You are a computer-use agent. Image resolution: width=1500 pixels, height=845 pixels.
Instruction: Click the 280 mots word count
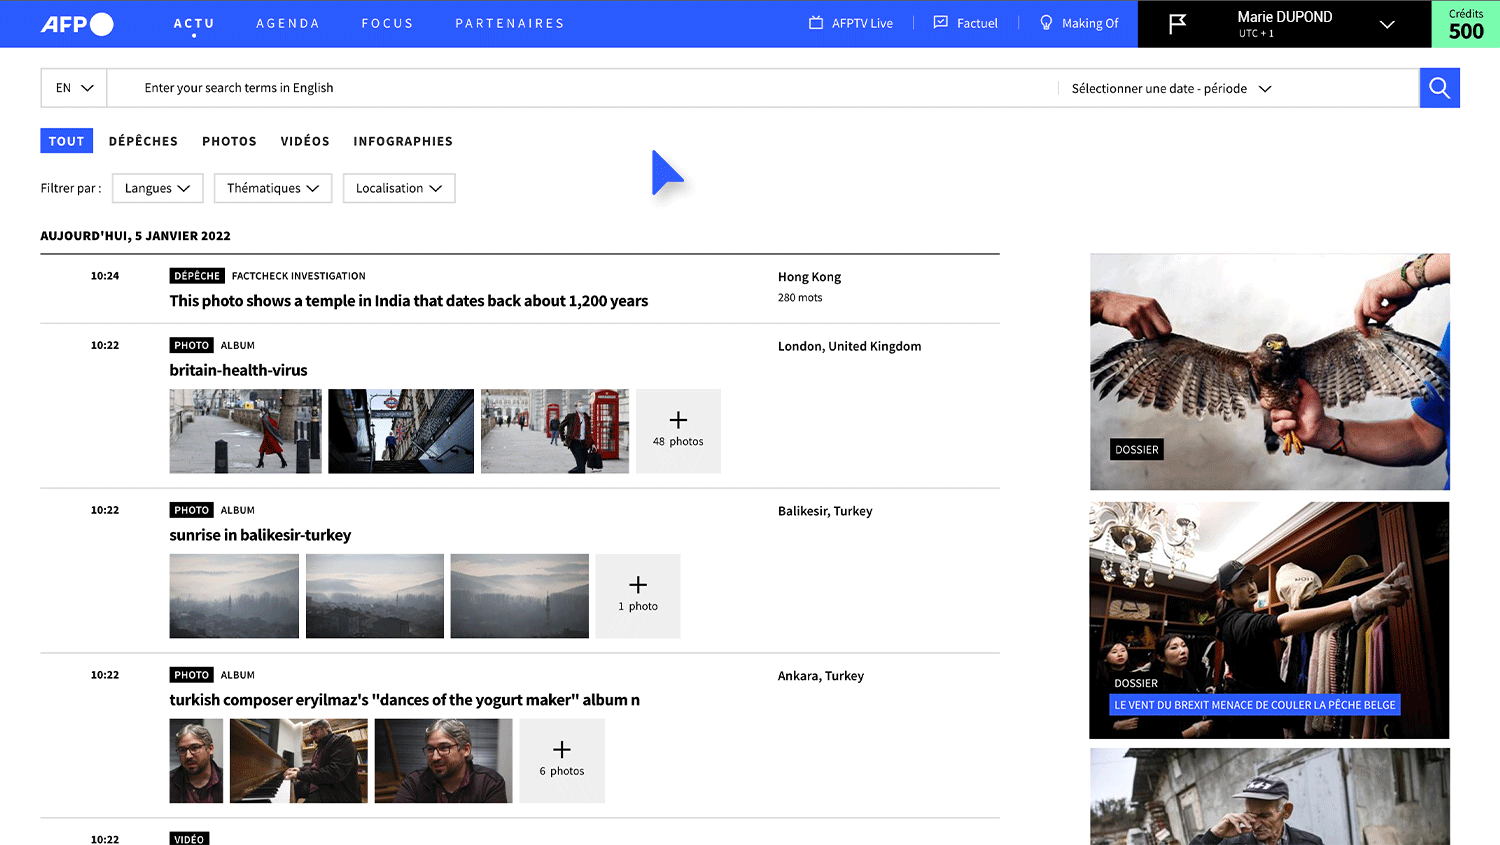pyautogui.click(x=800, y=298)
